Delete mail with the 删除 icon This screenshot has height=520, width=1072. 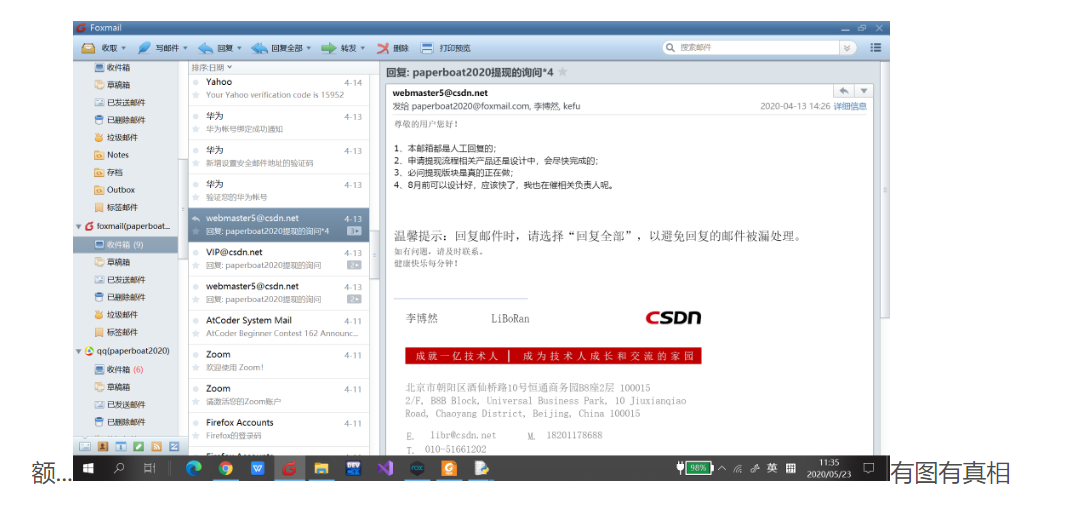pyautogui.click(x=384, y=49)
